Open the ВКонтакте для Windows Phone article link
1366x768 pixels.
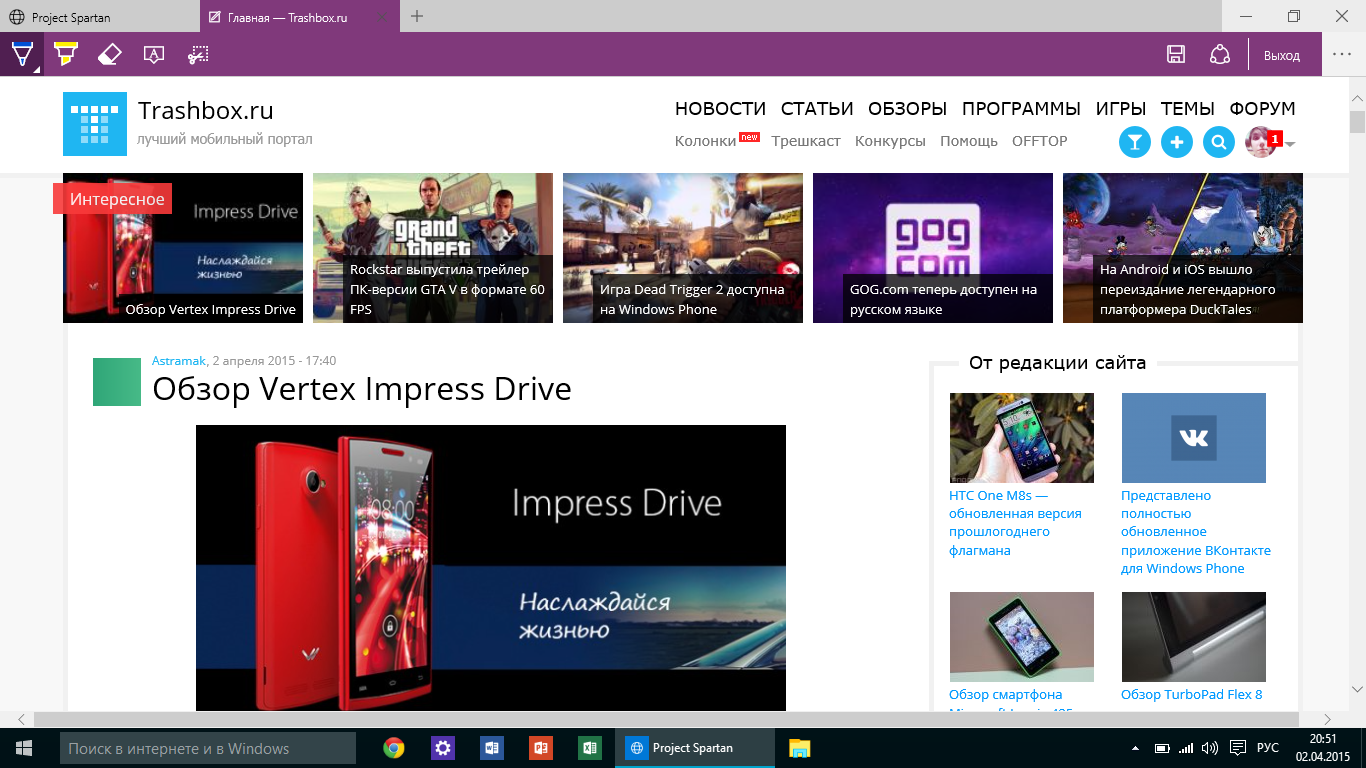pyautogui.click(x=1196, y=532)
